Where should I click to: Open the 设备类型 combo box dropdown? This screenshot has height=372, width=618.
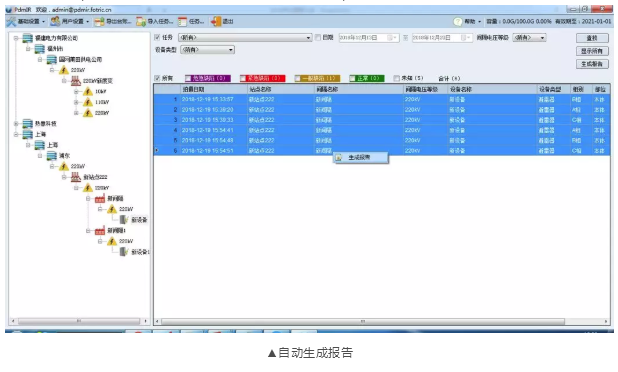tap(231, 50)
